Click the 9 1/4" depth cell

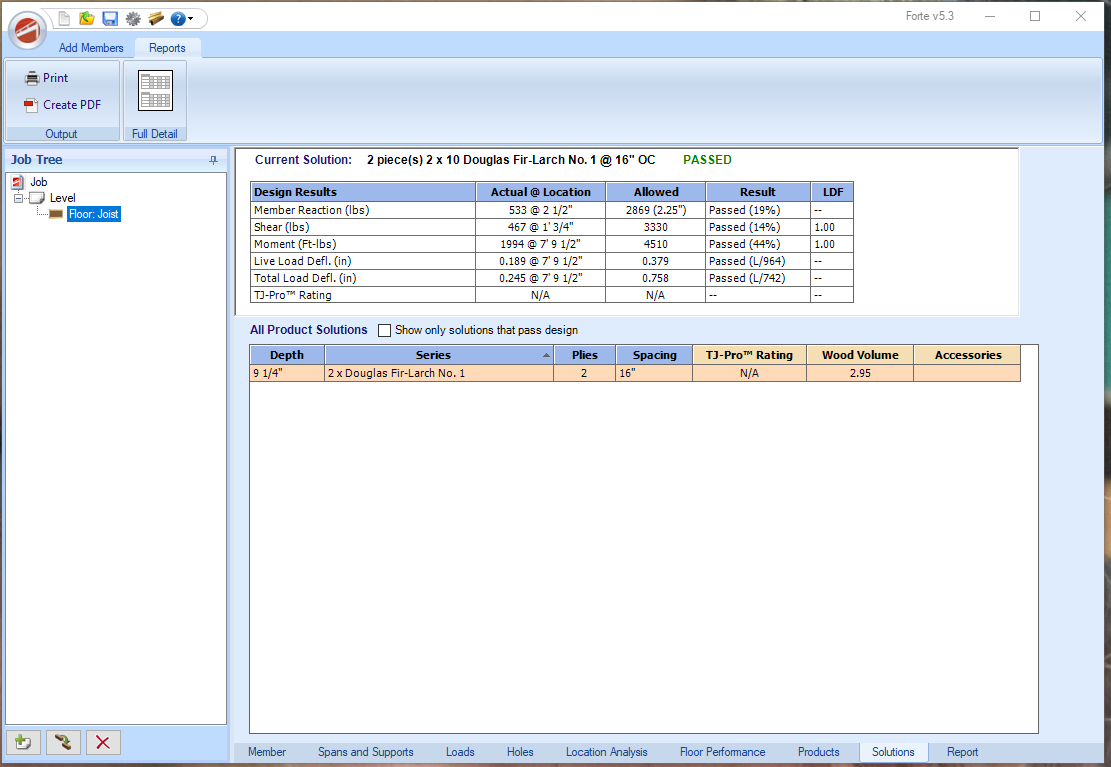click(287, 373)
